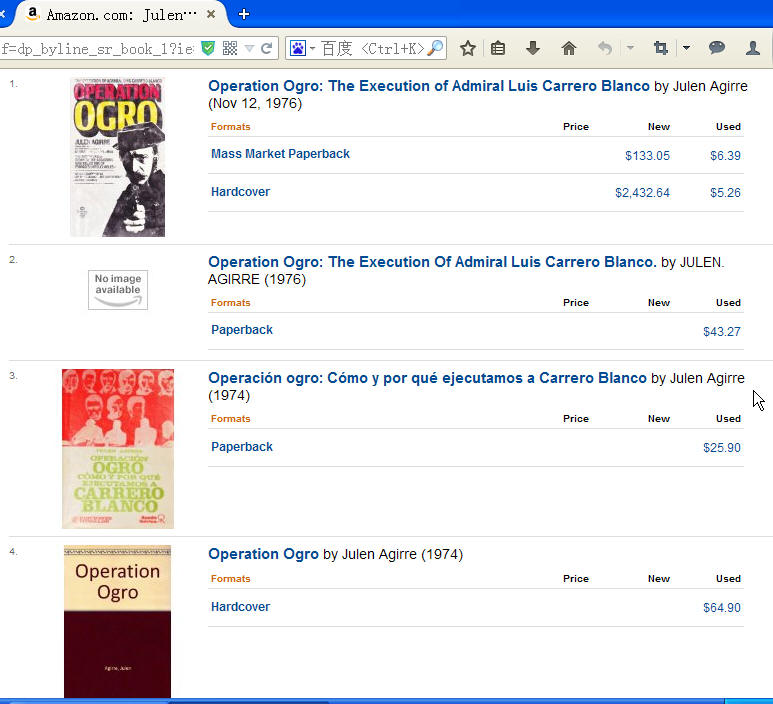Open the Operation Ogro cover with gunman
The image size is (773, 704).
(117, 157)
